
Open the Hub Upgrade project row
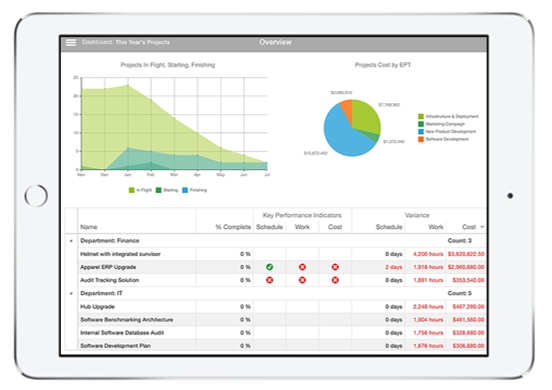pyautogui.click(x=276, y=307)
